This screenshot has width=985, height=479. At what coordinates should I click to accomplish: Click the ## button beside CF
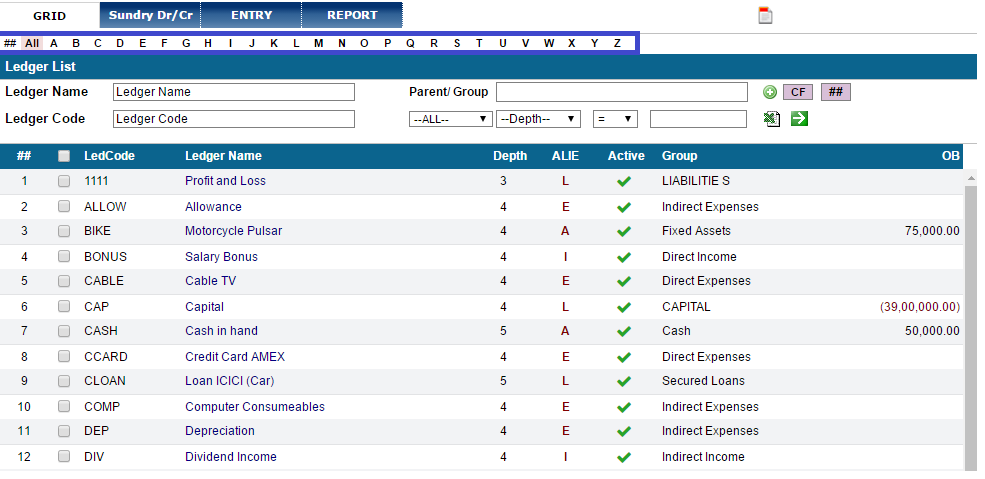835,92
